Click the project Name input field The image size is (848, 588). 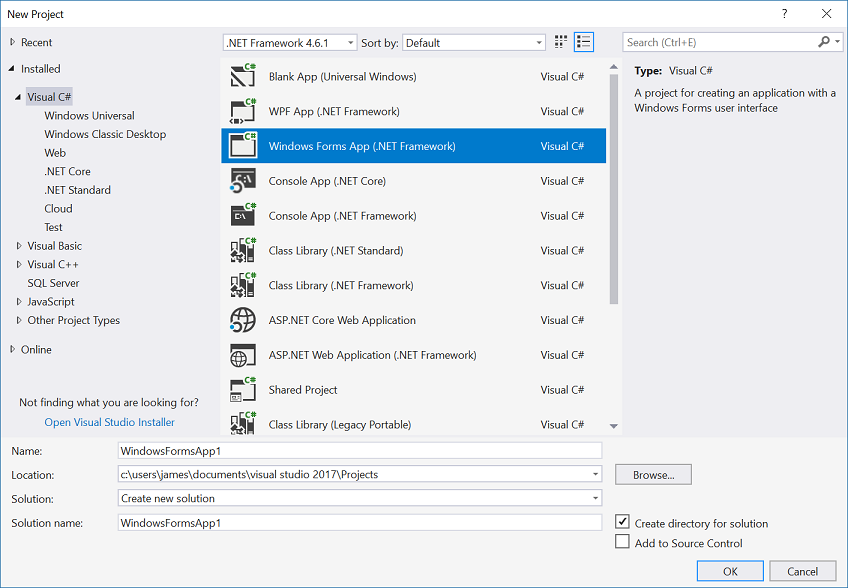360,451
